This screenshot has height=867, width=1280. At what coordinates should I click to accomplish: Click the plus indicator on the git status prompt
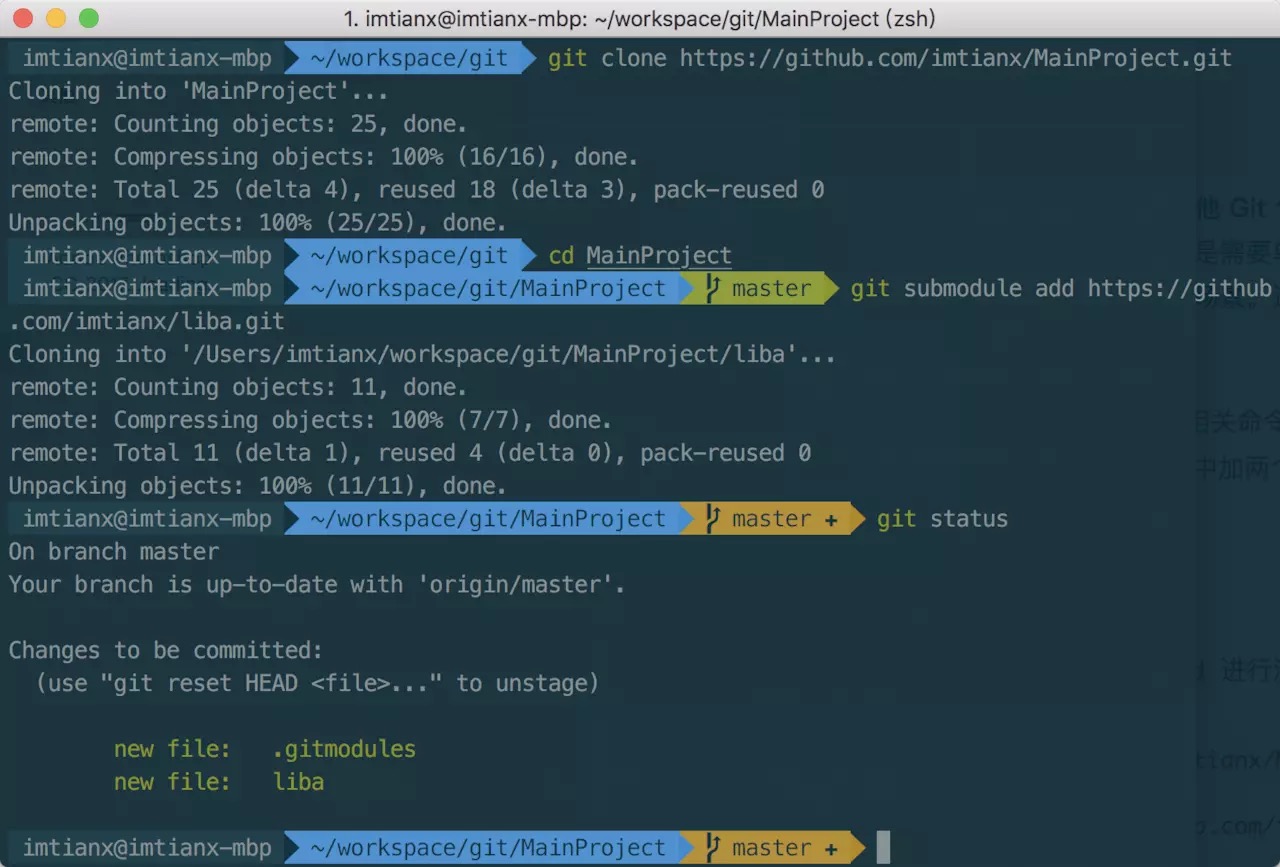pos(831,520)
